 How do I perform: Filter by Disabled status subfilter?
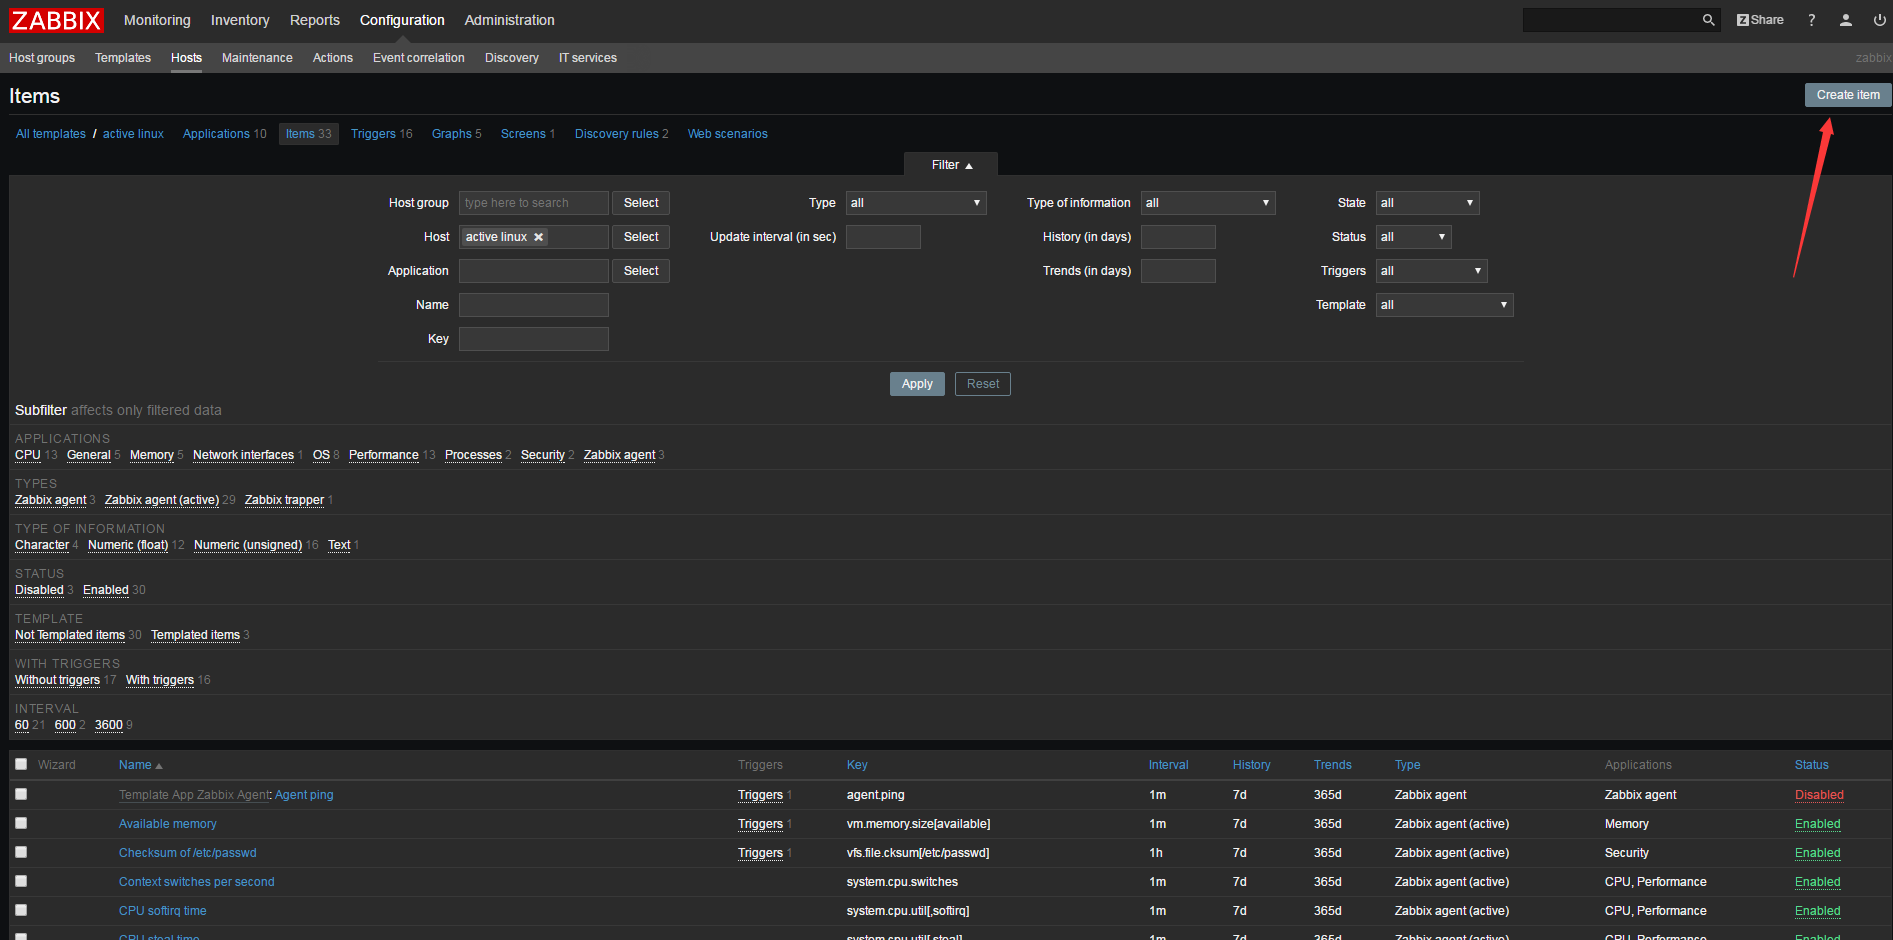pos(39,590)
